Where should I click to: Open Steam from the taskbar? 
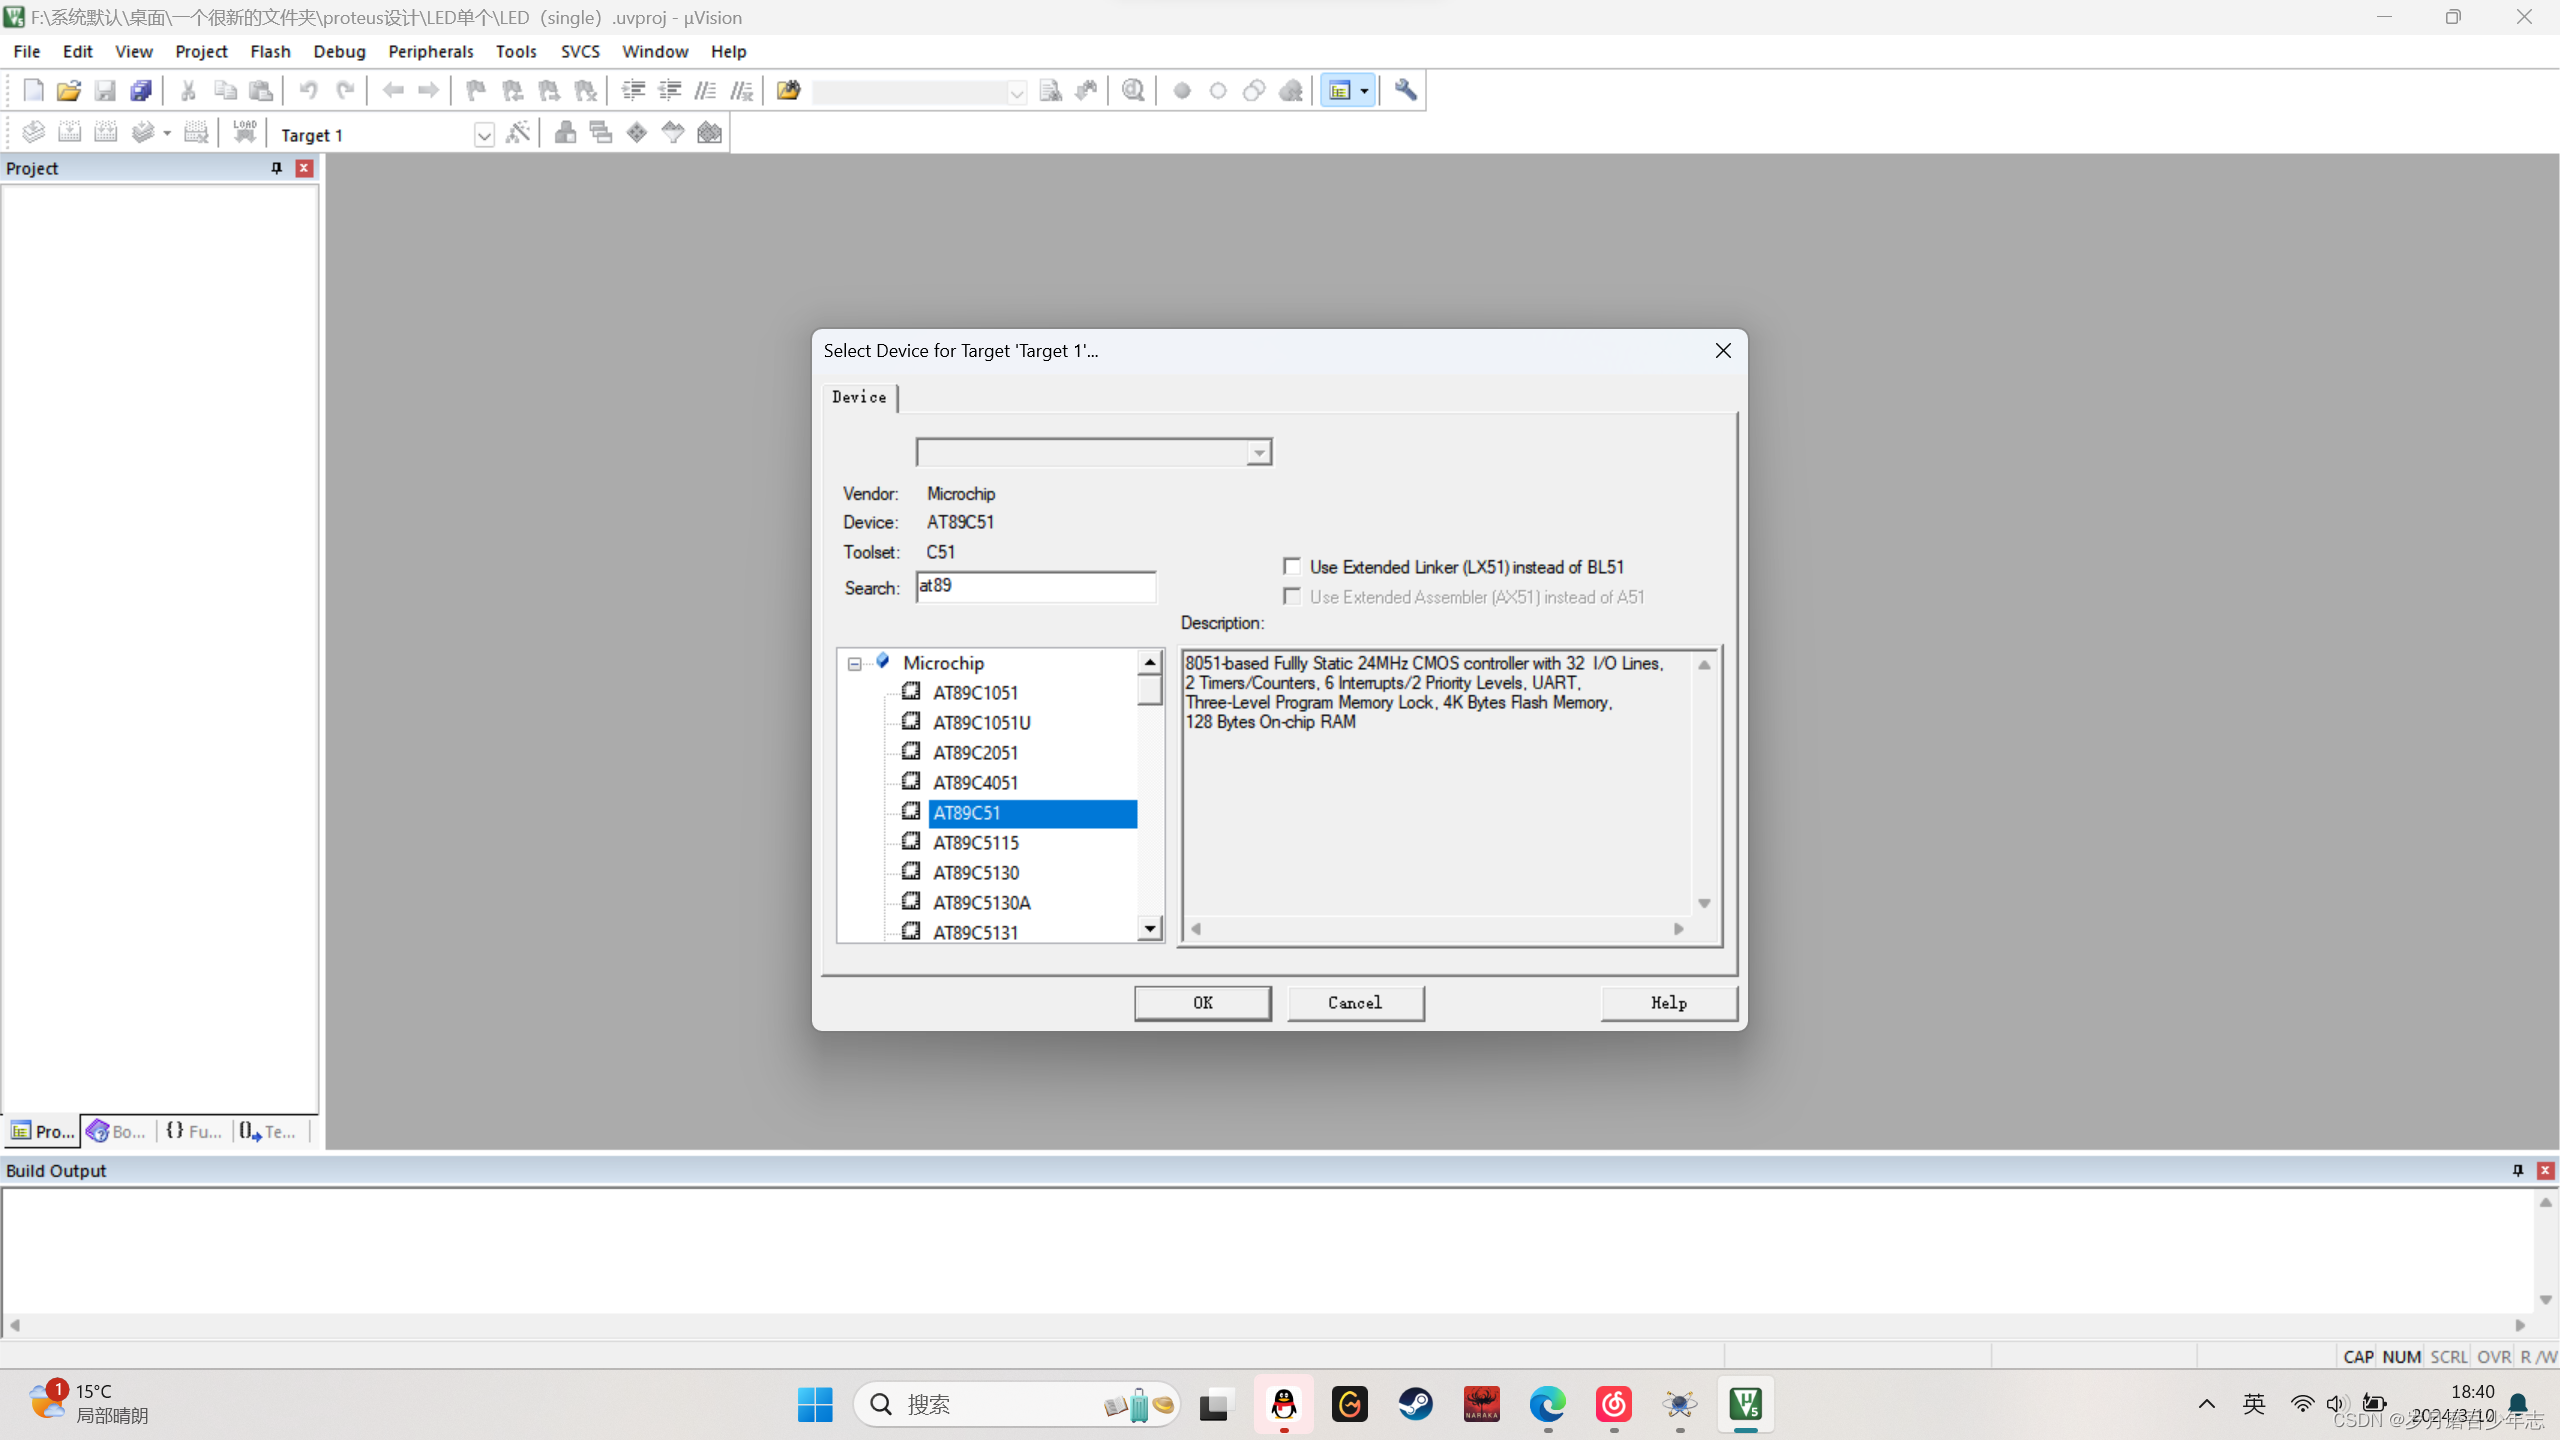[x=1415, y=1404]
